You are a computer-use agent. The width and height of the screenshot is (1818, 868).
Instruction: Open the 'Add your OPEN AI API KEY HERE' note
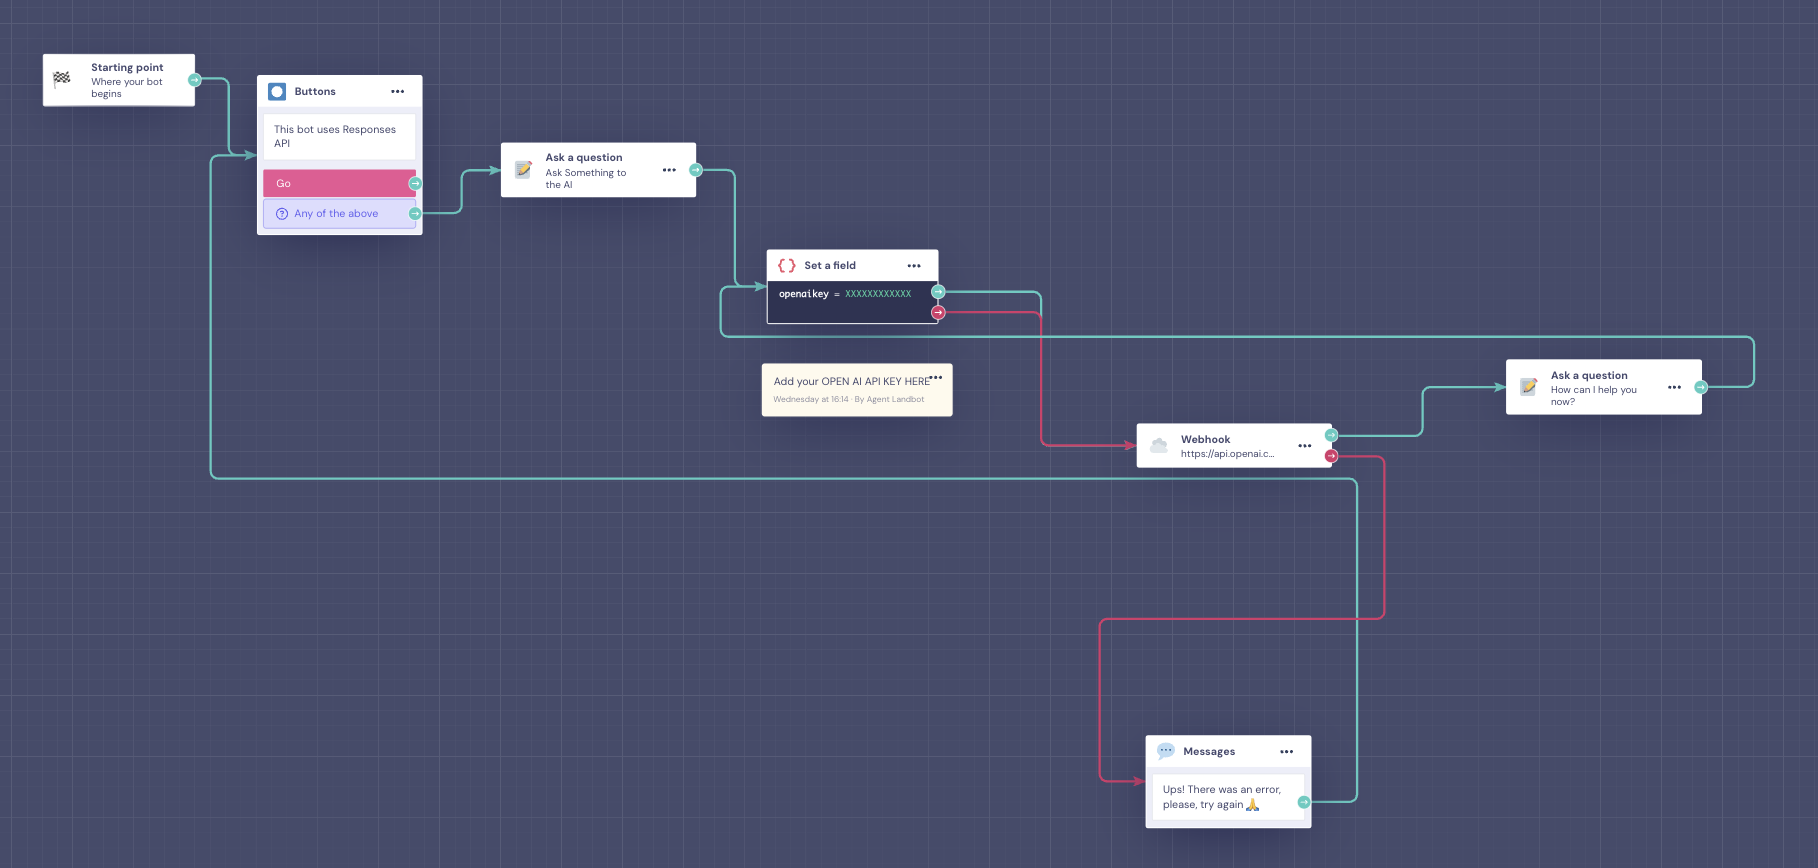(856, 390)
